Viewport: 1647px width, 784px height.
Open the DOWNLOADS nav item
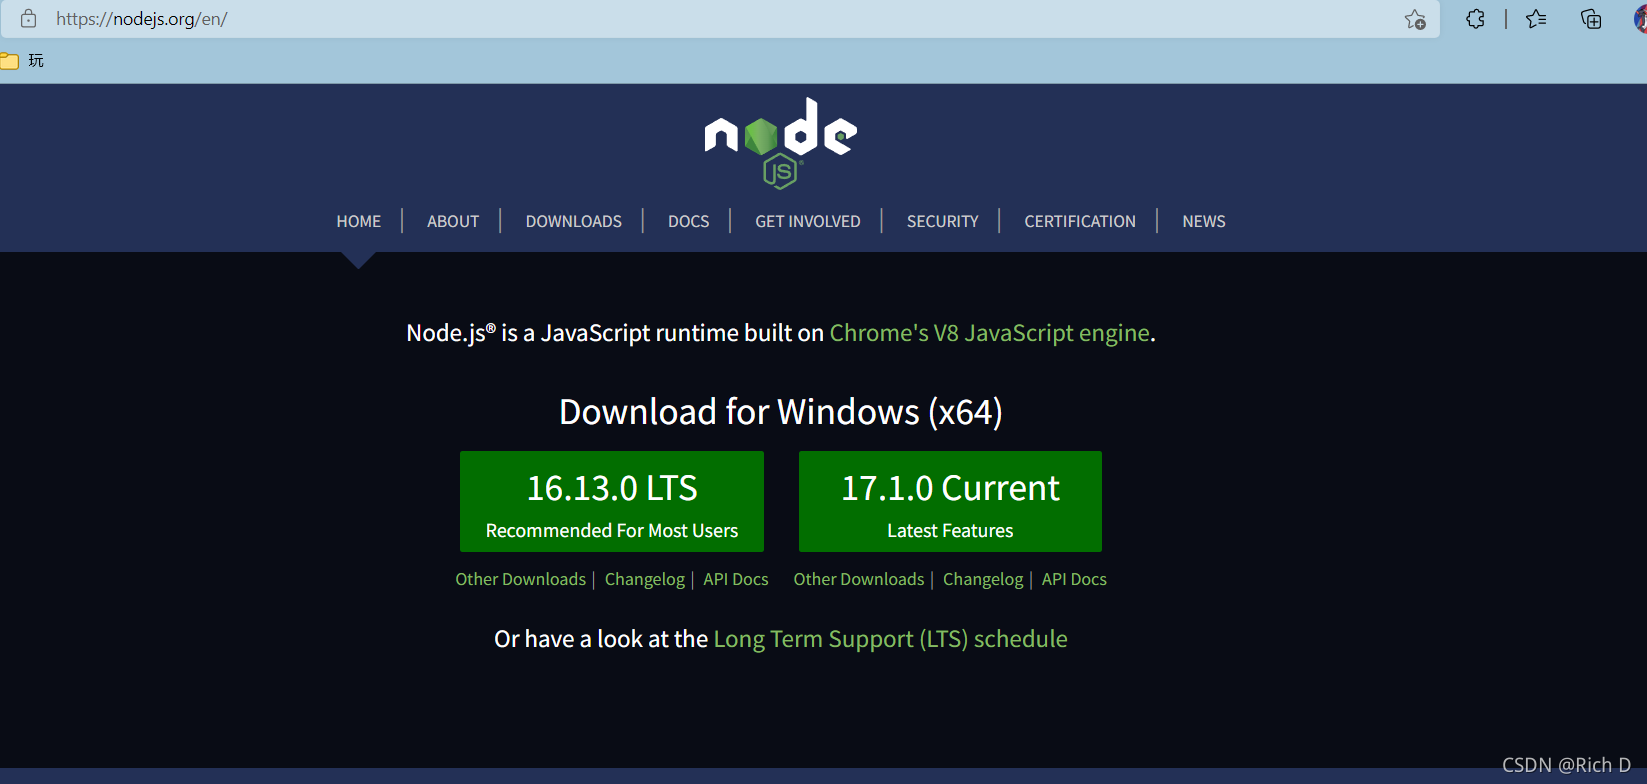tap(574, 221)
